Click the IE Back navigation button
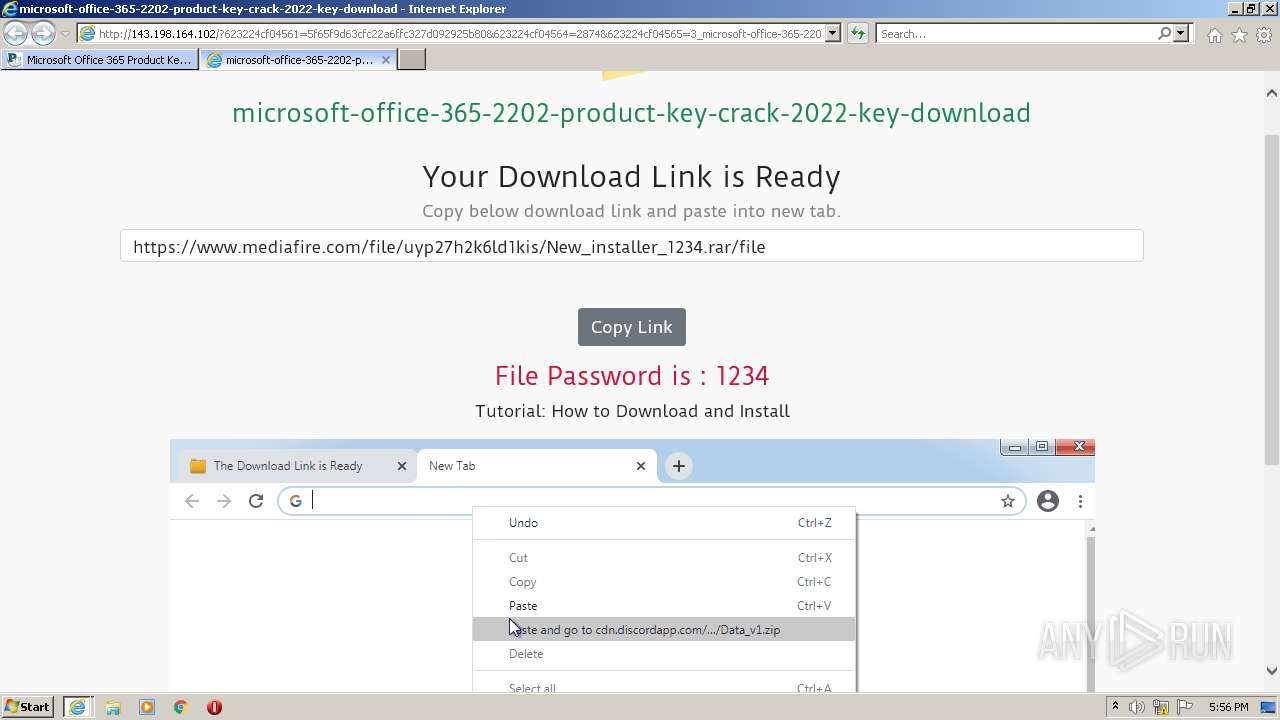The height and width of the screenshot is (720, 1280). 16,33
